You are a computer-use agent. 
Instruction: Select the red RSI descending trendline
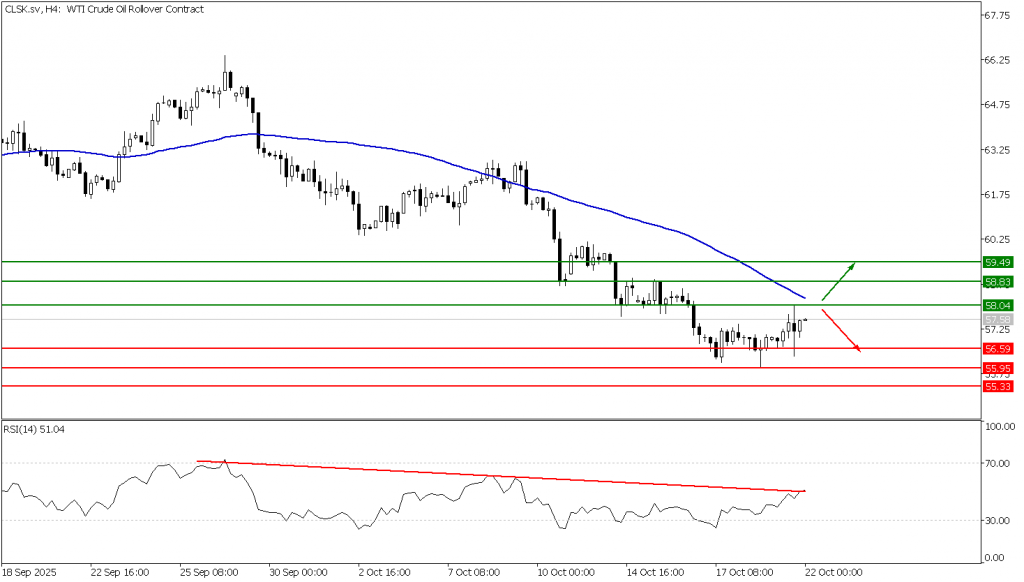coord(500,476)
